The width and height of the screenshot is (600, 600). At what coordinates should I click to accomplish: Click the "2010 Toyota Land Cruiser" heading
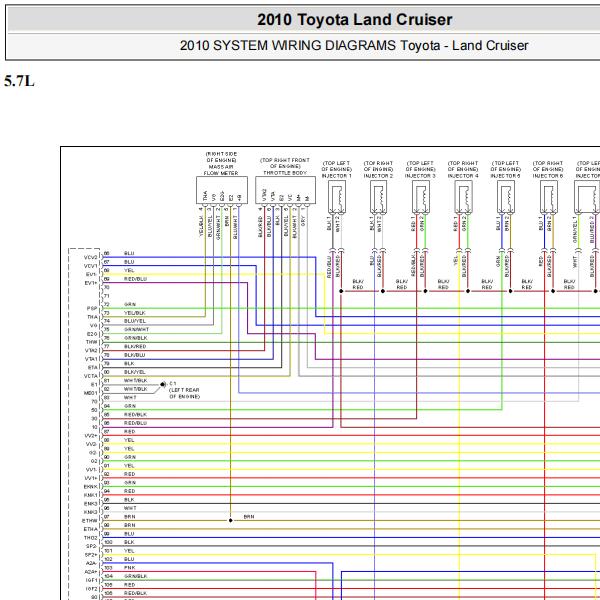(354, 20)
